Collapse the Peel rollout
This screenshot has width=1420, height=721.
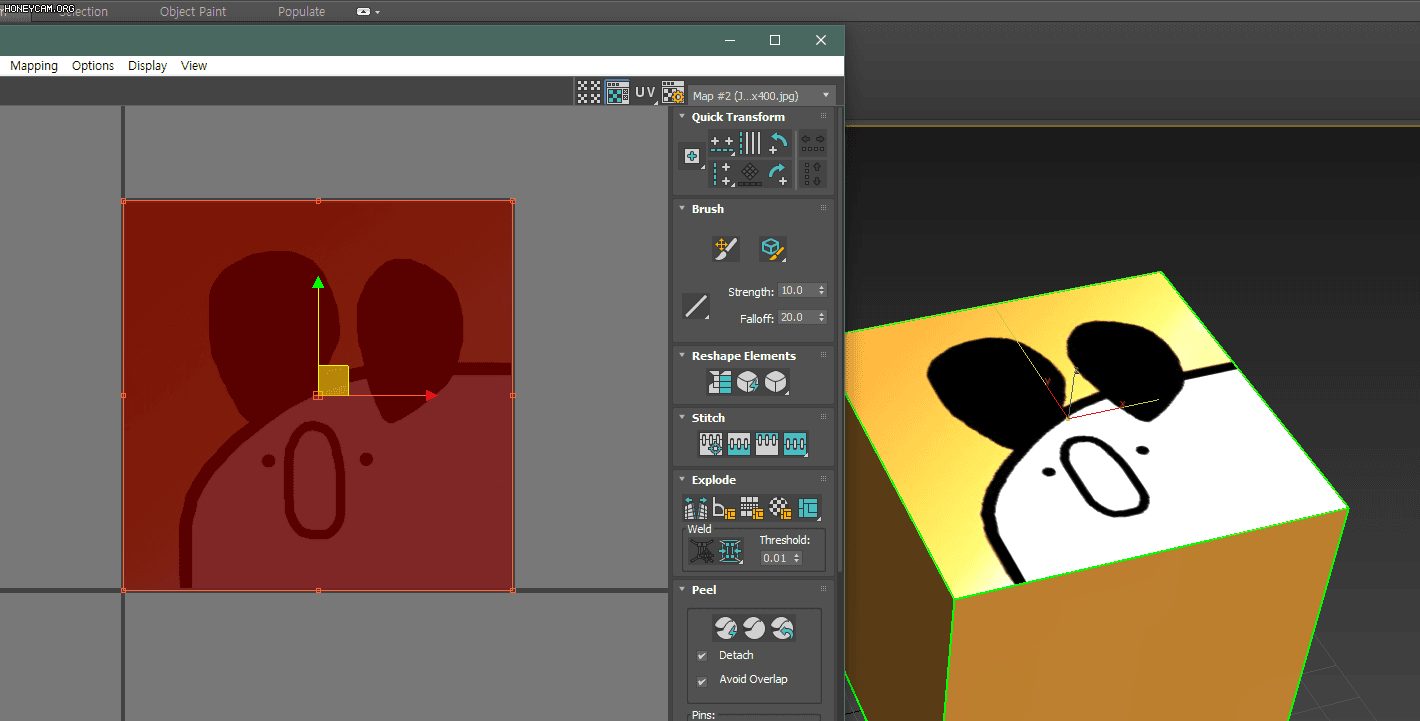682,590
